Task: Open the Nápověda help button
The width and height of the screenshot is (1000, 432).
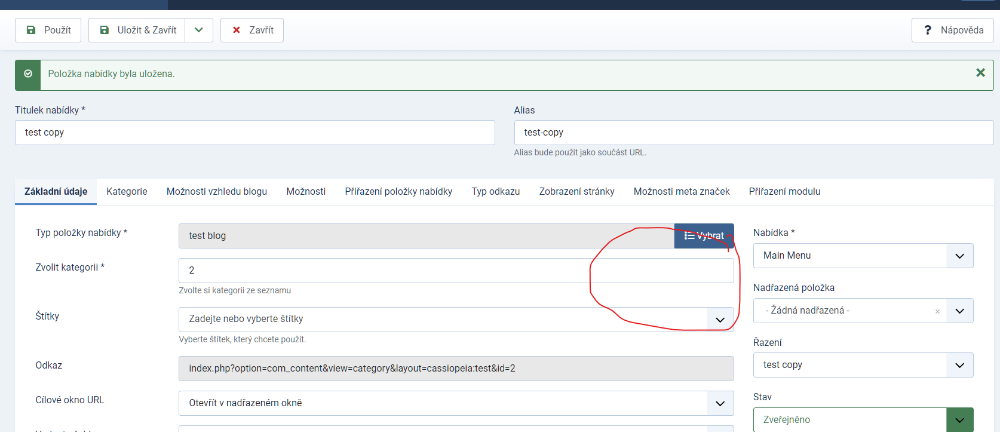Action: [951, 30]
